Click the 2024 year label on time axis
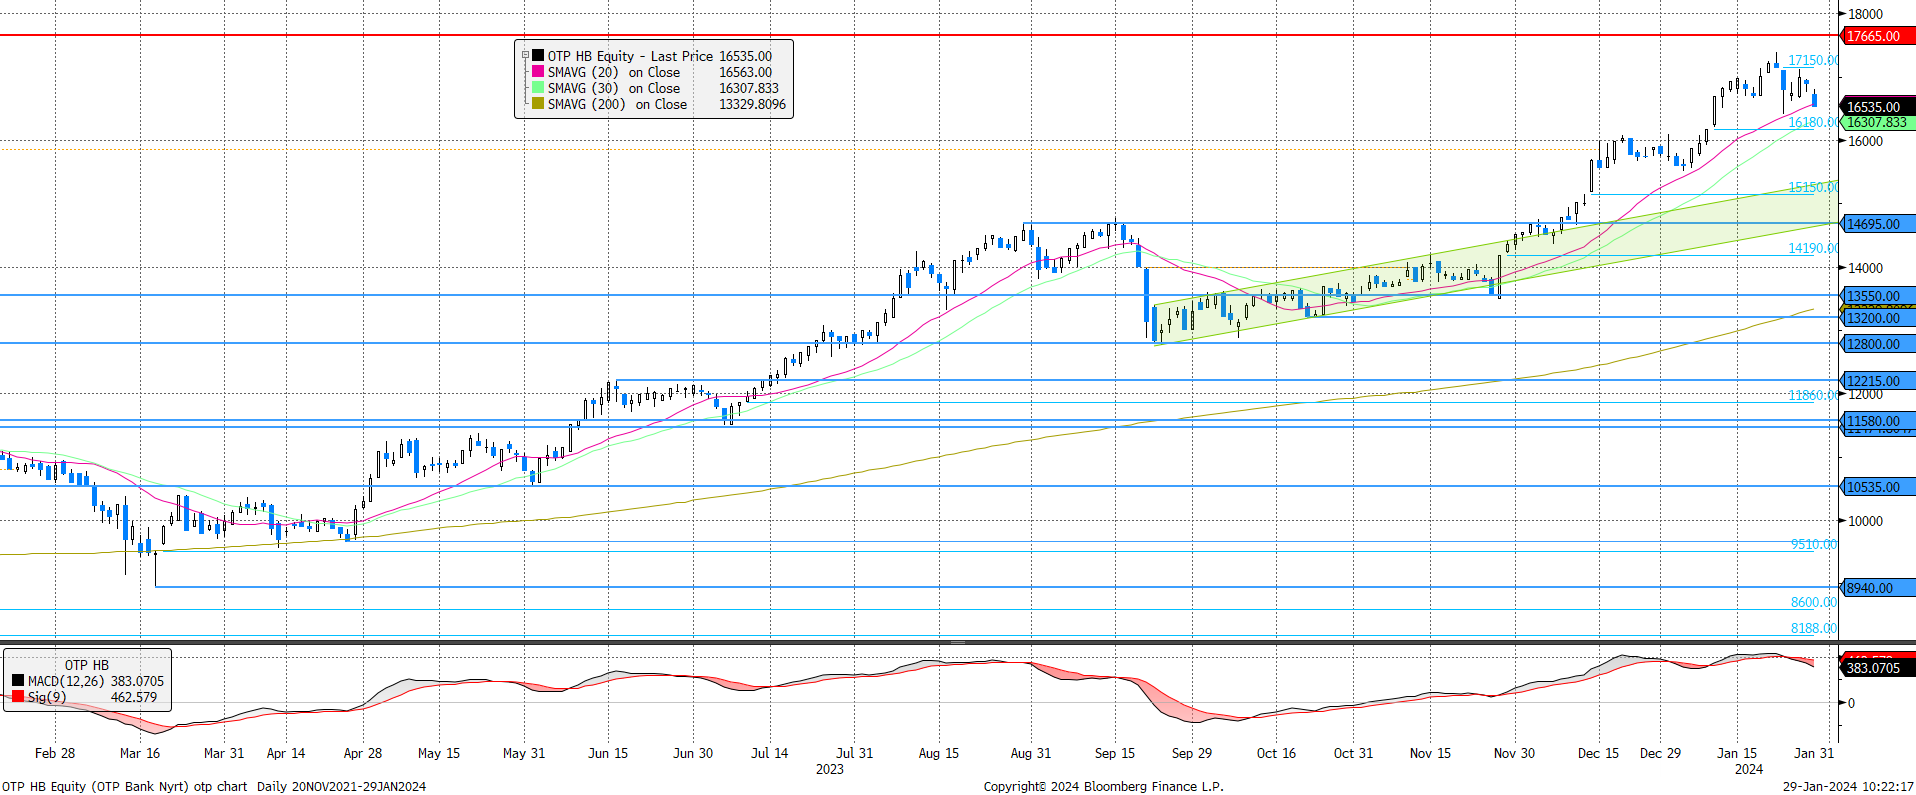The width and height of the screenshot is (1916, 795). (1749, 769)
